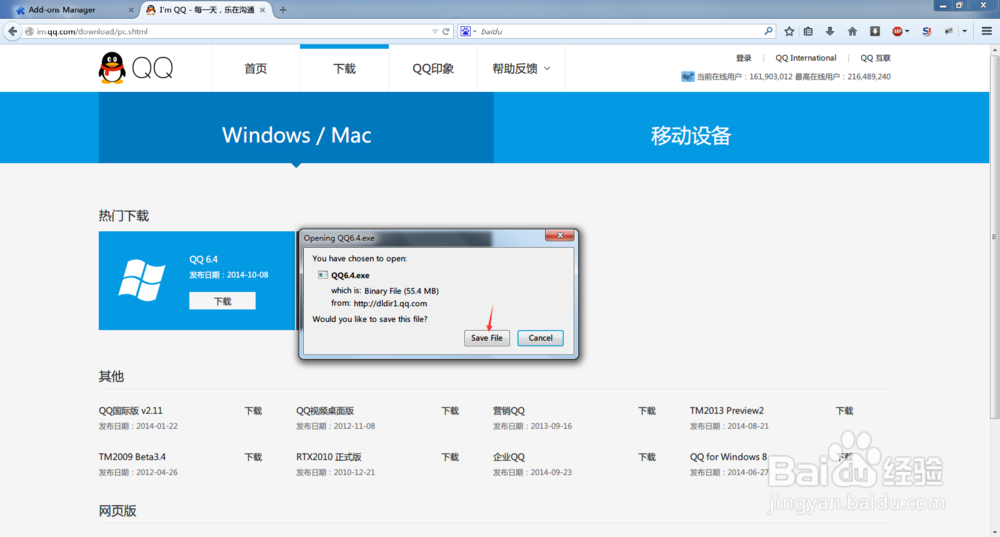The width and height of the screenshot is (1000, 537).
Task: Click the extension icon beside the S! icon
Action: 949,31
